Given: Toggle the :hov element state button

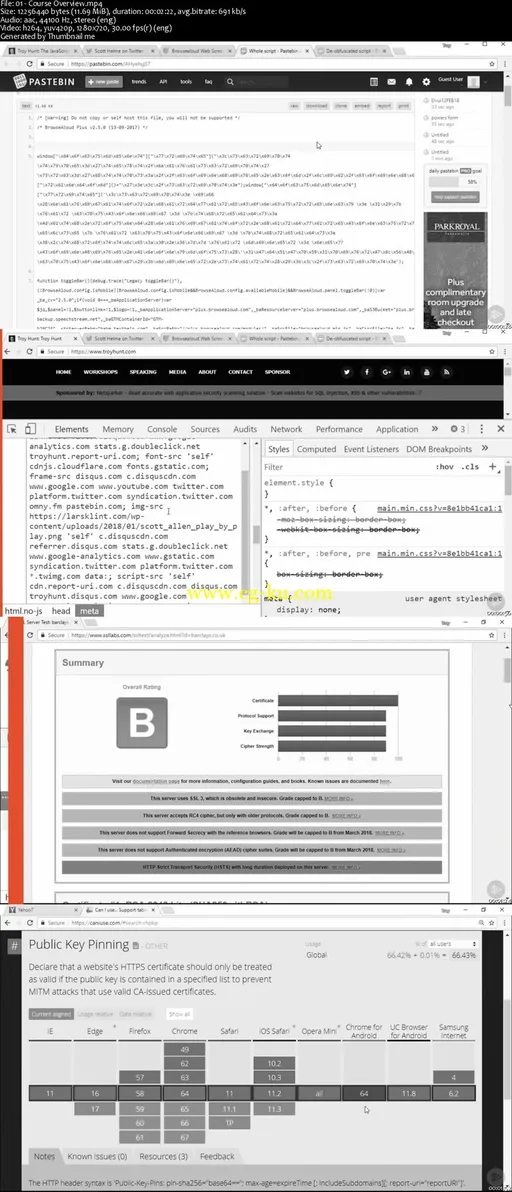Looking at the screenshot, I should click(445, 467).
